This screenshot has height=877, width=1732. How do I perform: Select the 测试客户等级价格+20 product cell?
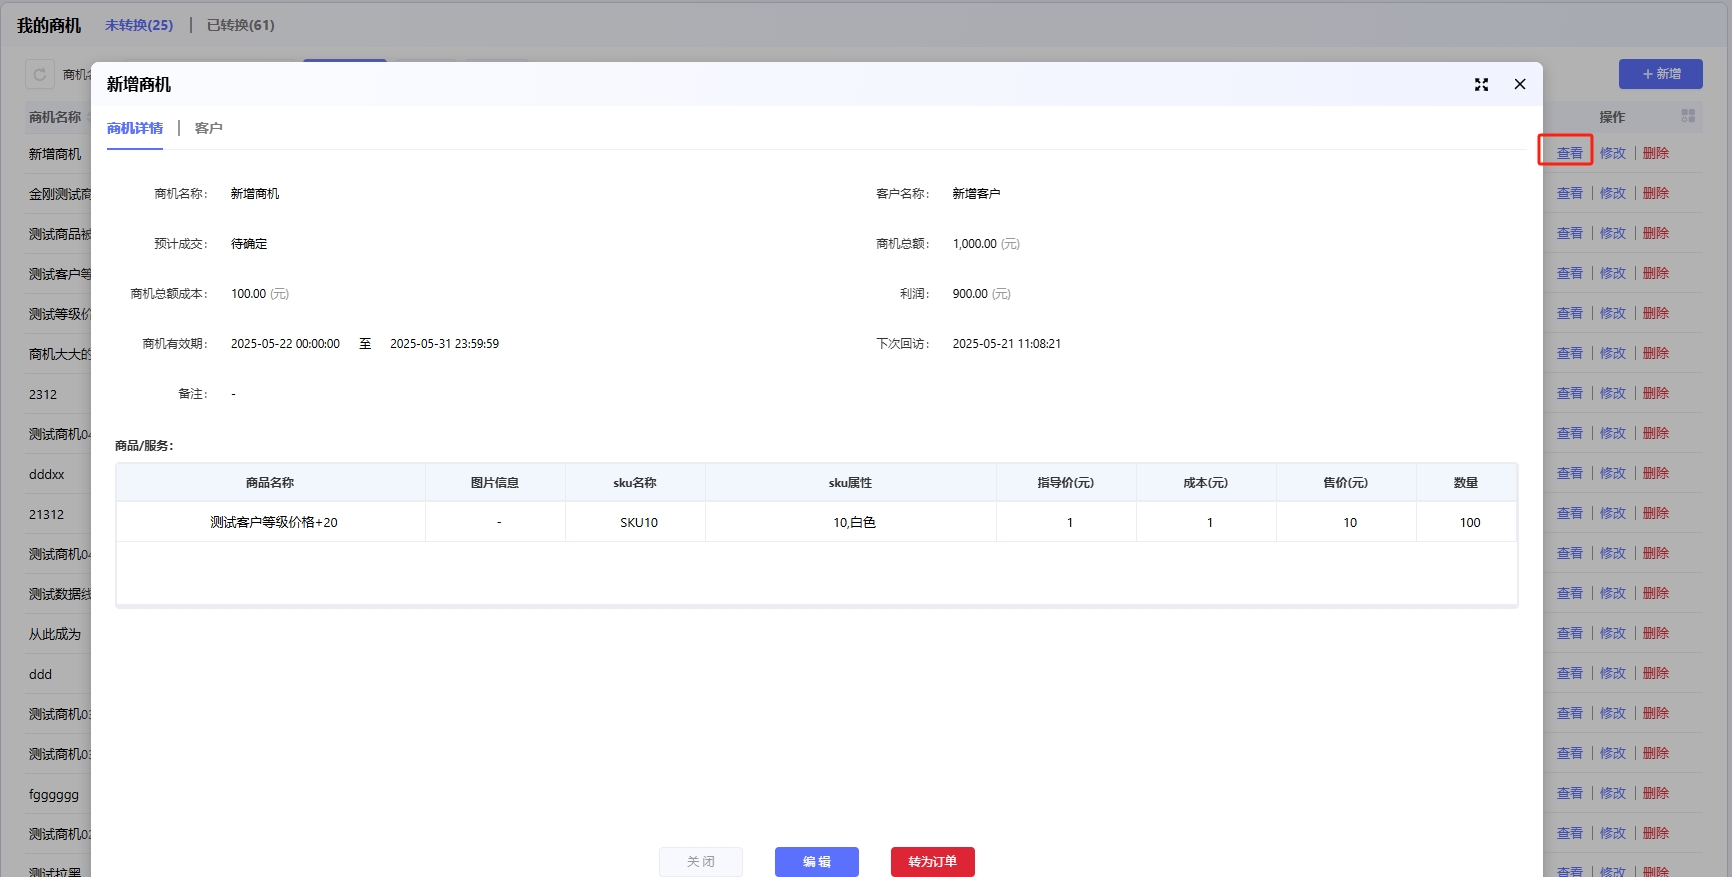pyautogui.click(x=273, y=522)
